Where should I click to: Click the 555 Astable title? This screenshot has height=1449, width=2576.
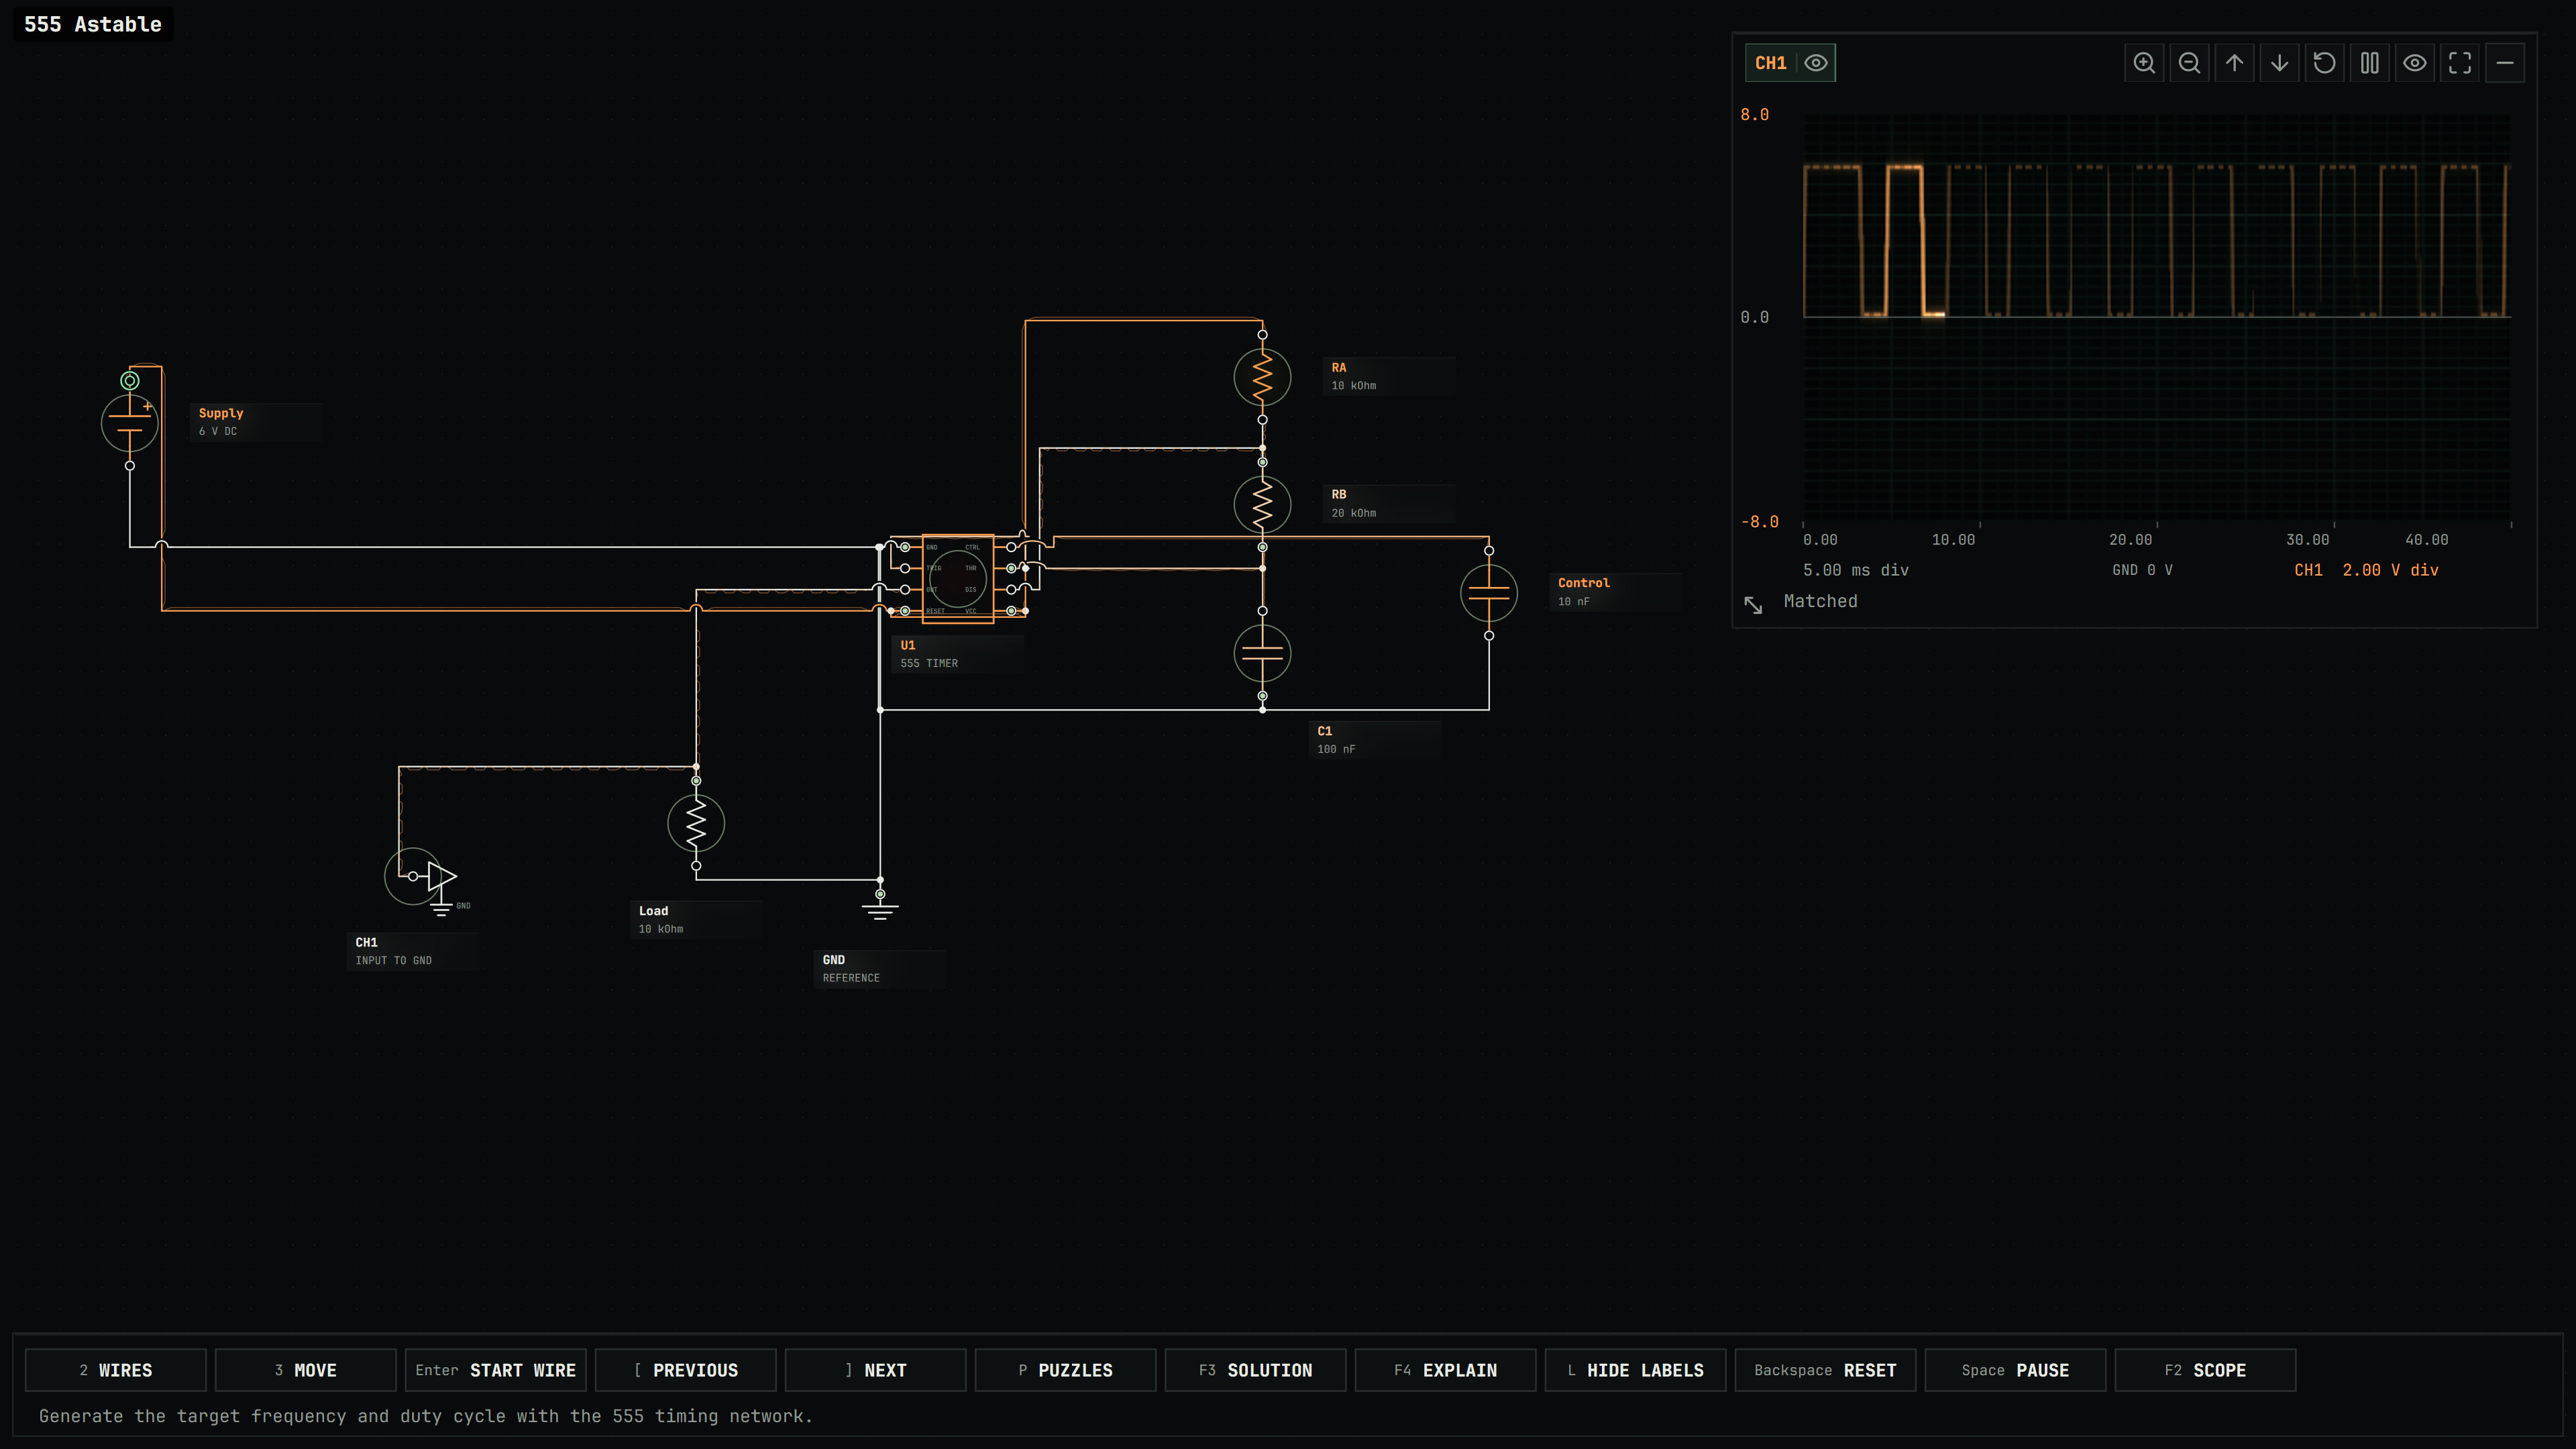point(93,24)
